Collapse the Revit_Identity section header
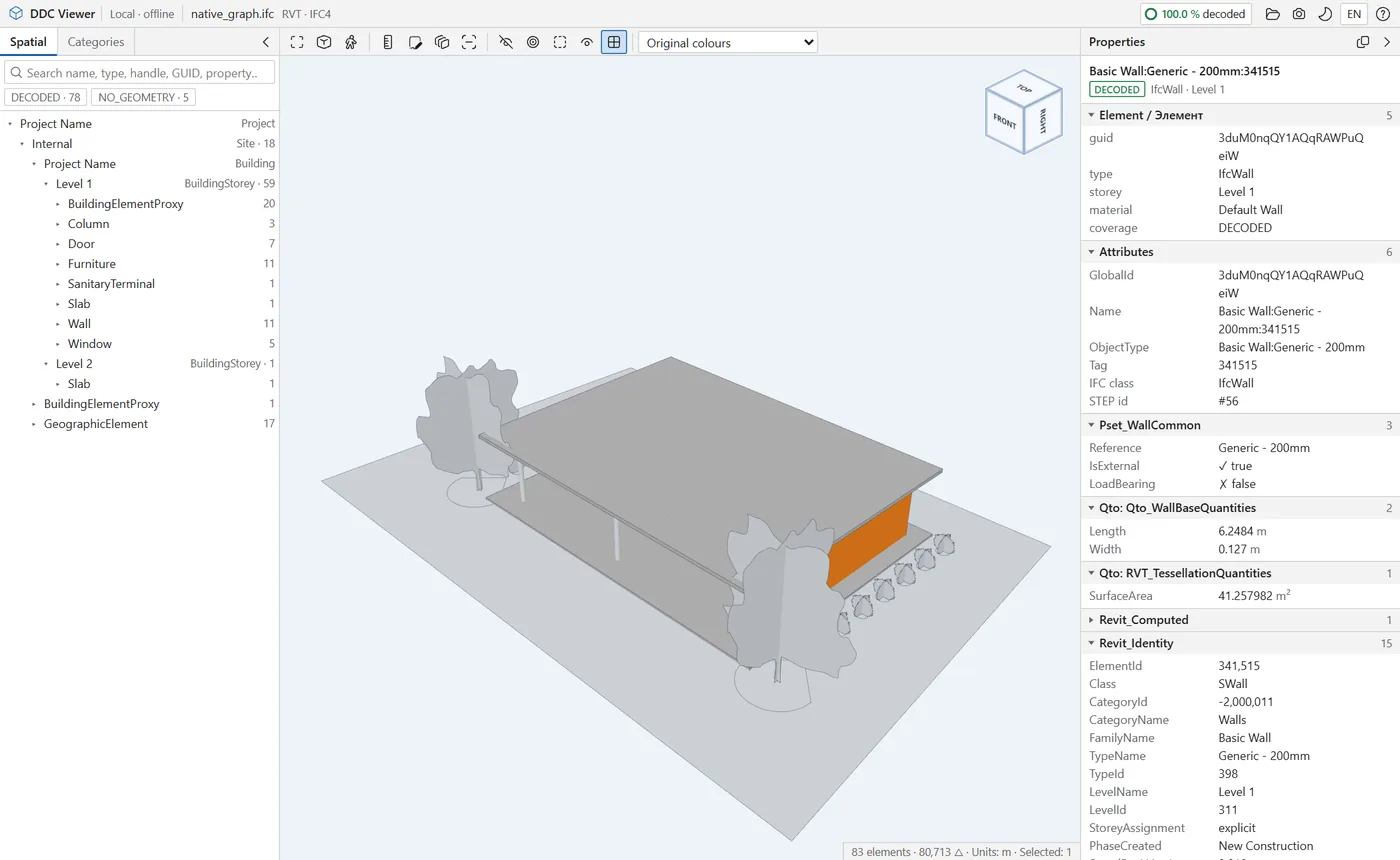This screenshot has width=1400, height=860. [1240, 643]
